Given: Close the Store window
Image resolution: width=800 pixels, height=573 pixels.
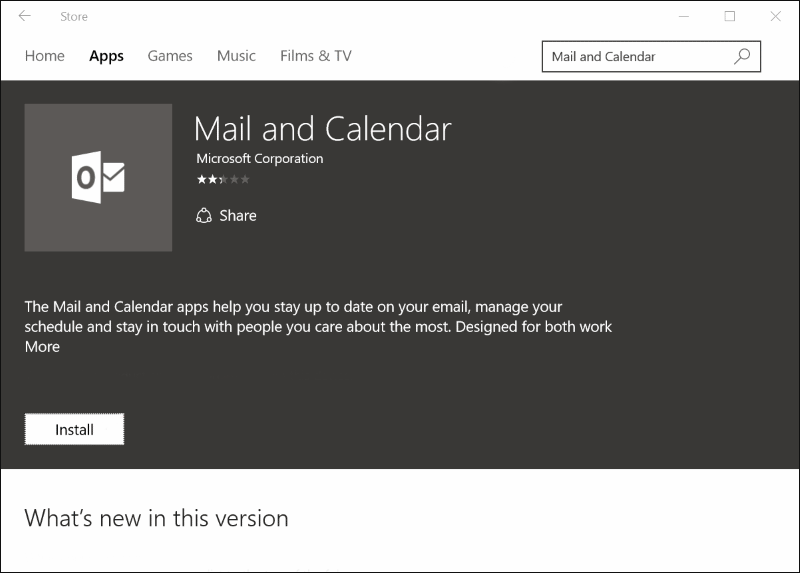Looking at the screenshot, I should point(776,16).
